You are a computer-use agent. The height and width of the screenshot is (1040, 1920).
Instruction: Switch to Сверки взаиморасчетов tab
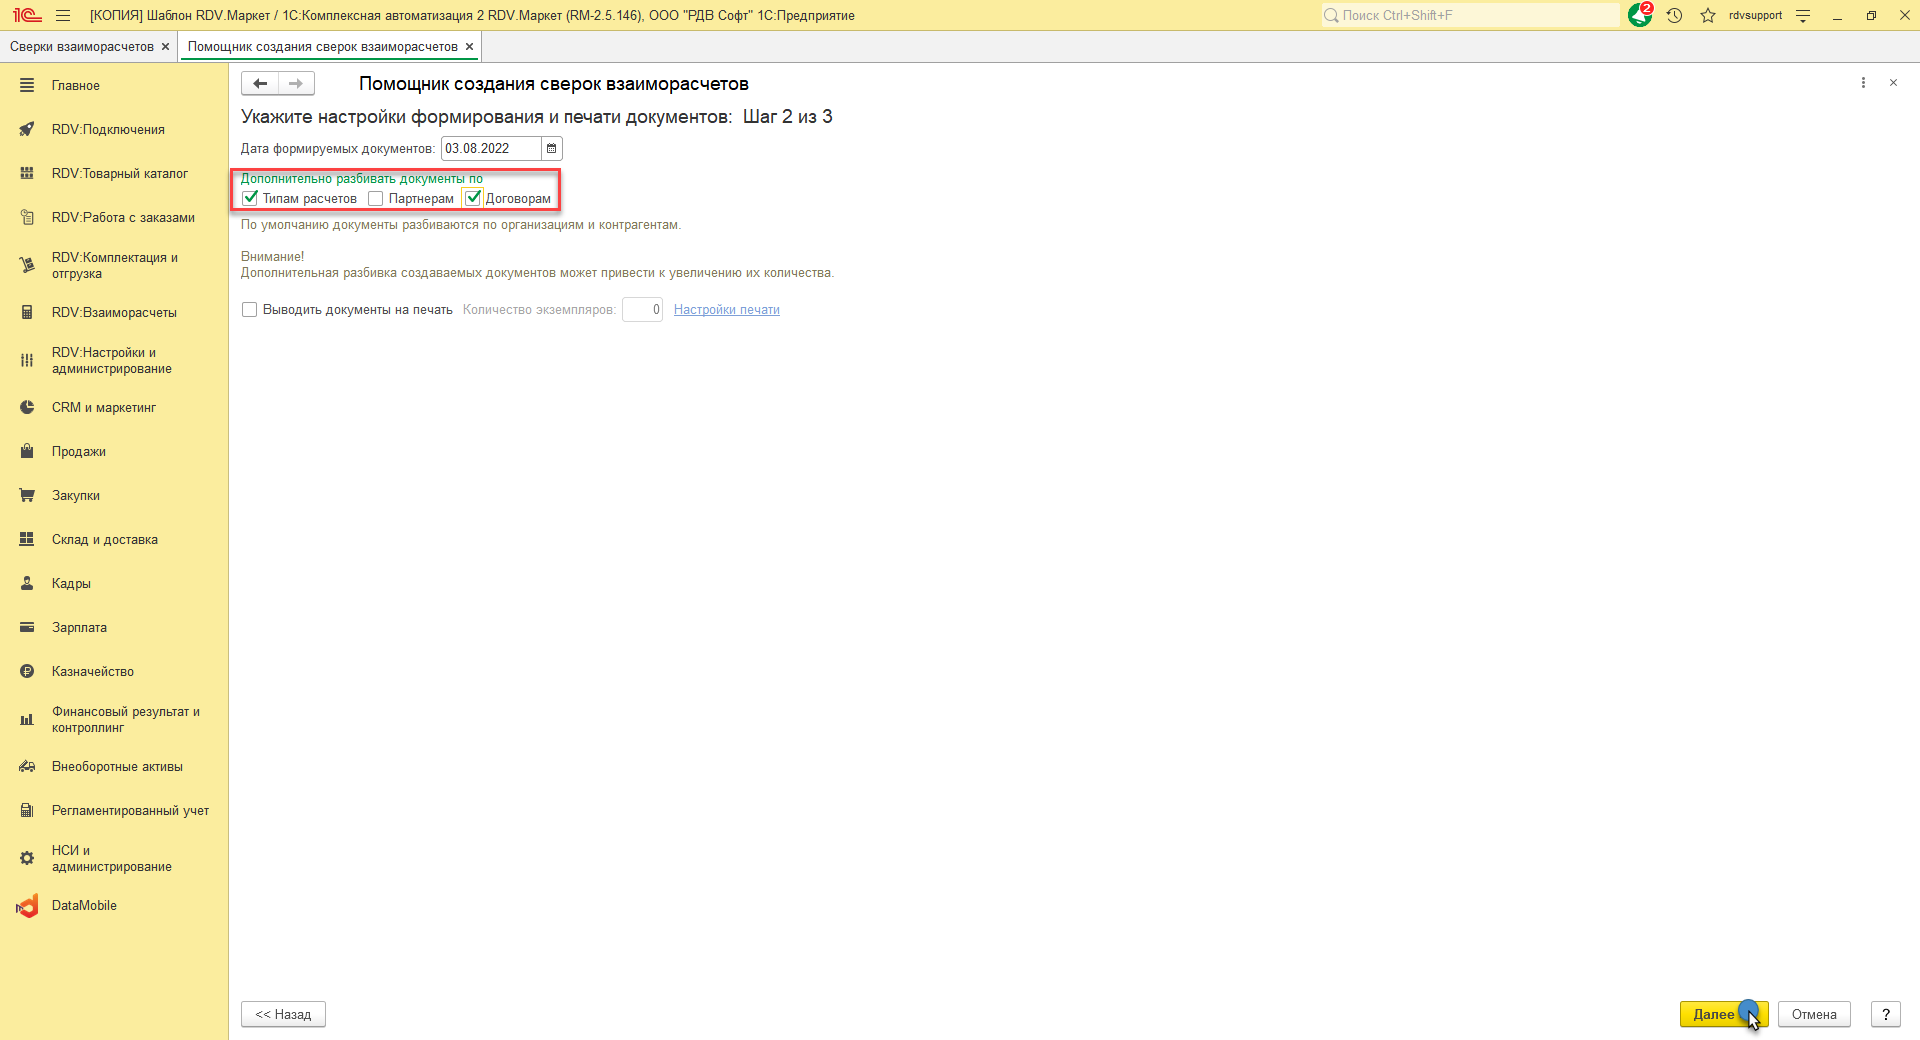coord(82,47)
